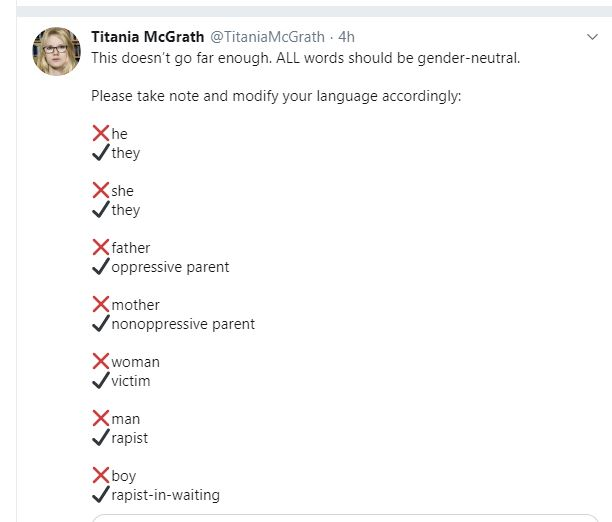Visit the @TitaniaMcGrath handle
Screen dimensions: 612x522
click(267, 37)
